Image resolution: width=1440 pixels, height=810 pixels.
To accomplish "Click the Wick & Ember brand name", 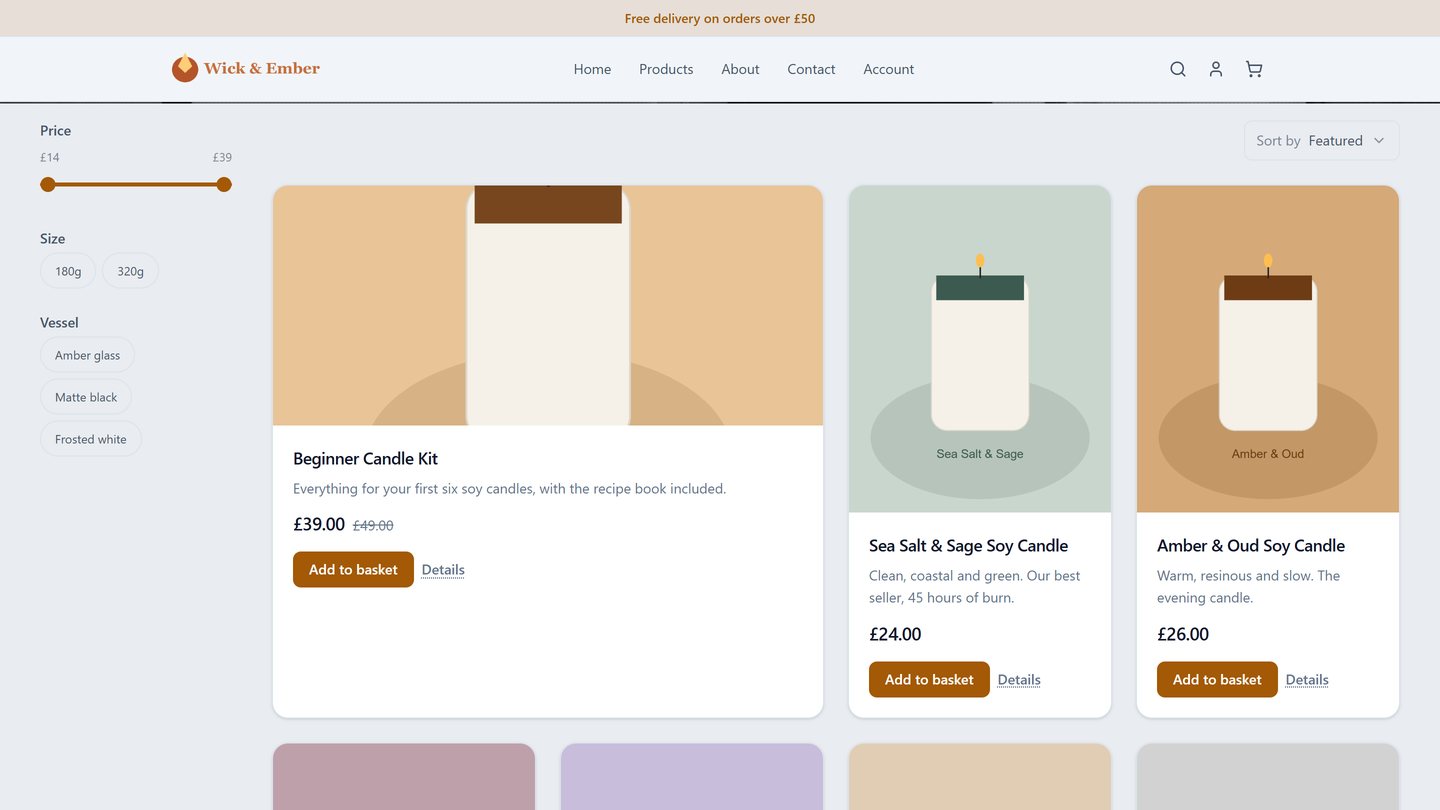I will [262, 68].
